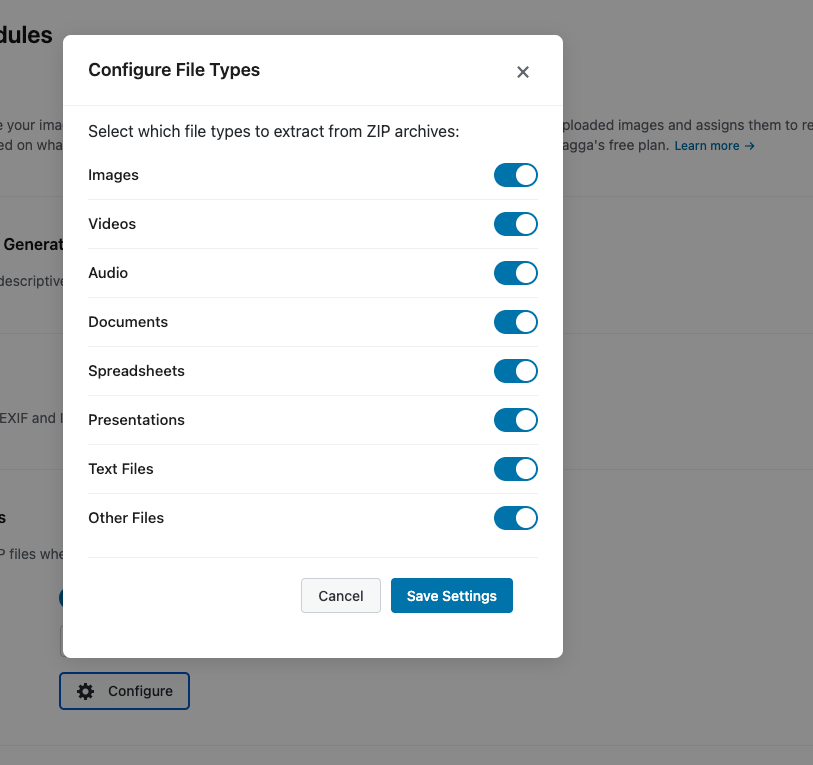The image size is (813, 765).
Task: Click the Cancel button
Action: point(340,596)
